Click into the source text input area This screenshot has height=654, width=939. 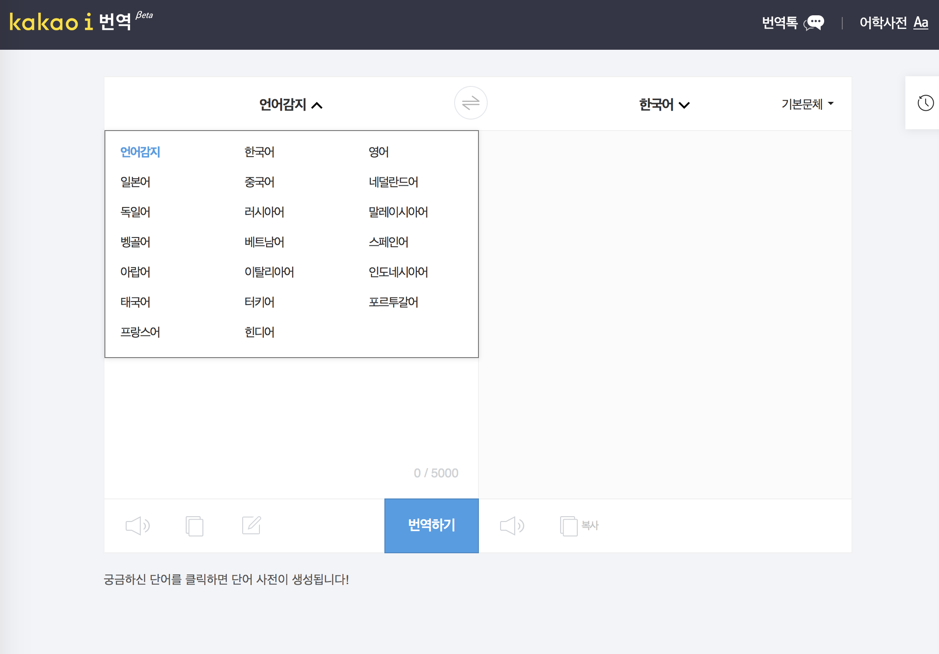coord(291,413)
